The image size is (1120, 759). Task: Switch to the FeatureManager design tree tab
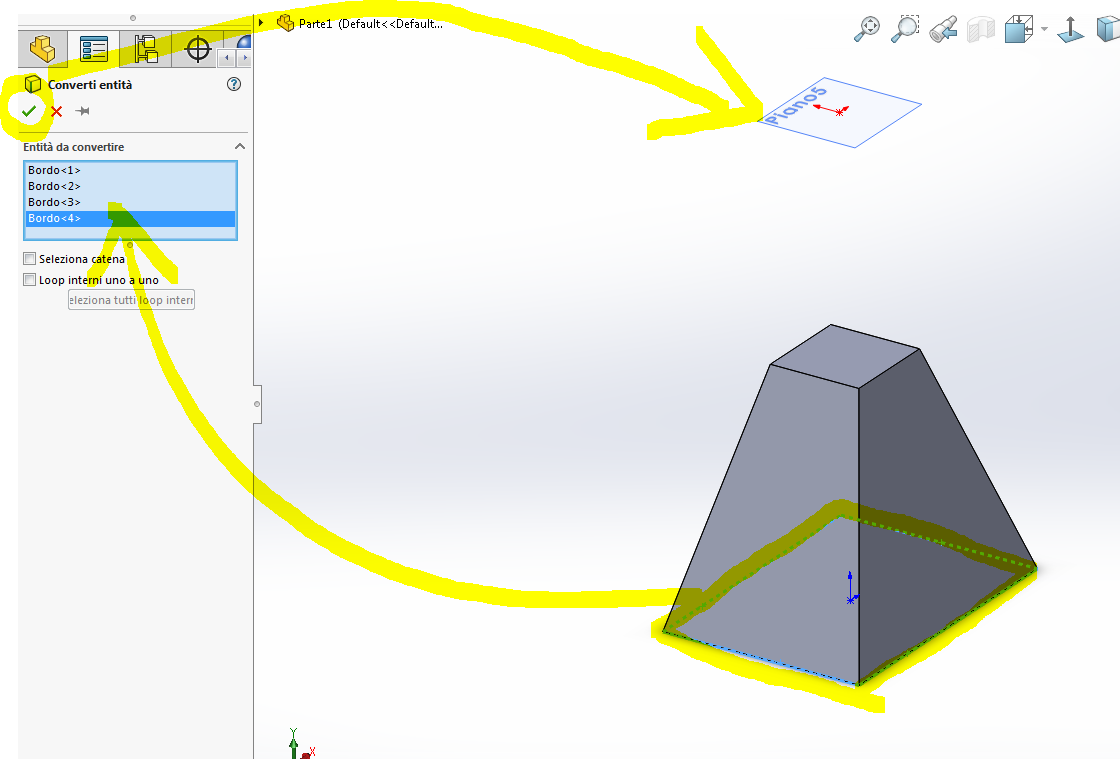(42, 47)
